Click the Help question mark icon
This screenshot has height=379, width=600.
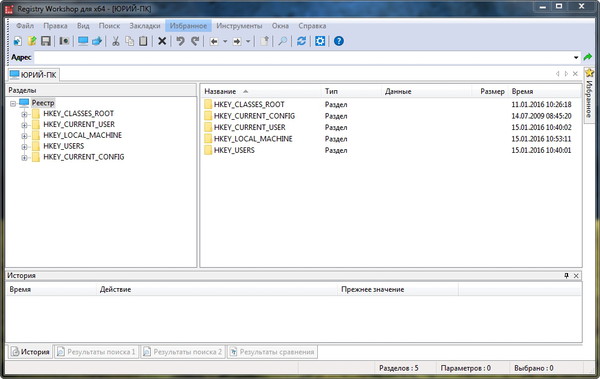(x=339, y=41)
